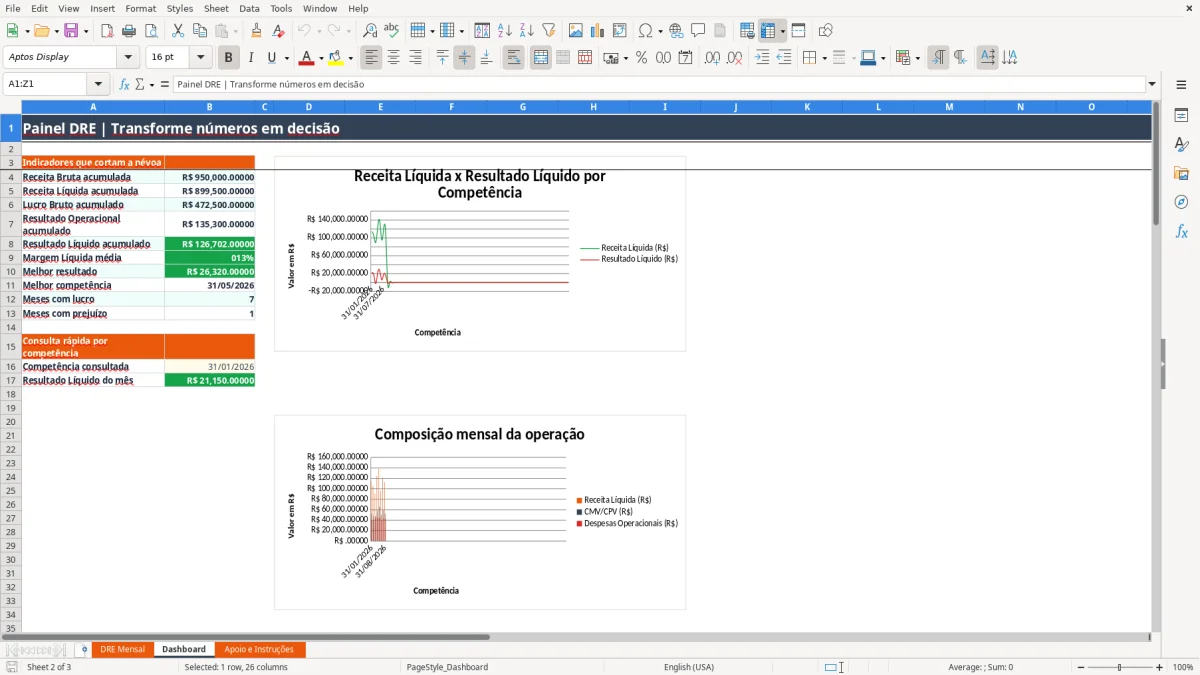Viewport: 1200px width, 675px height.
Task: Open the Data menu
Action: coord(249,8)
